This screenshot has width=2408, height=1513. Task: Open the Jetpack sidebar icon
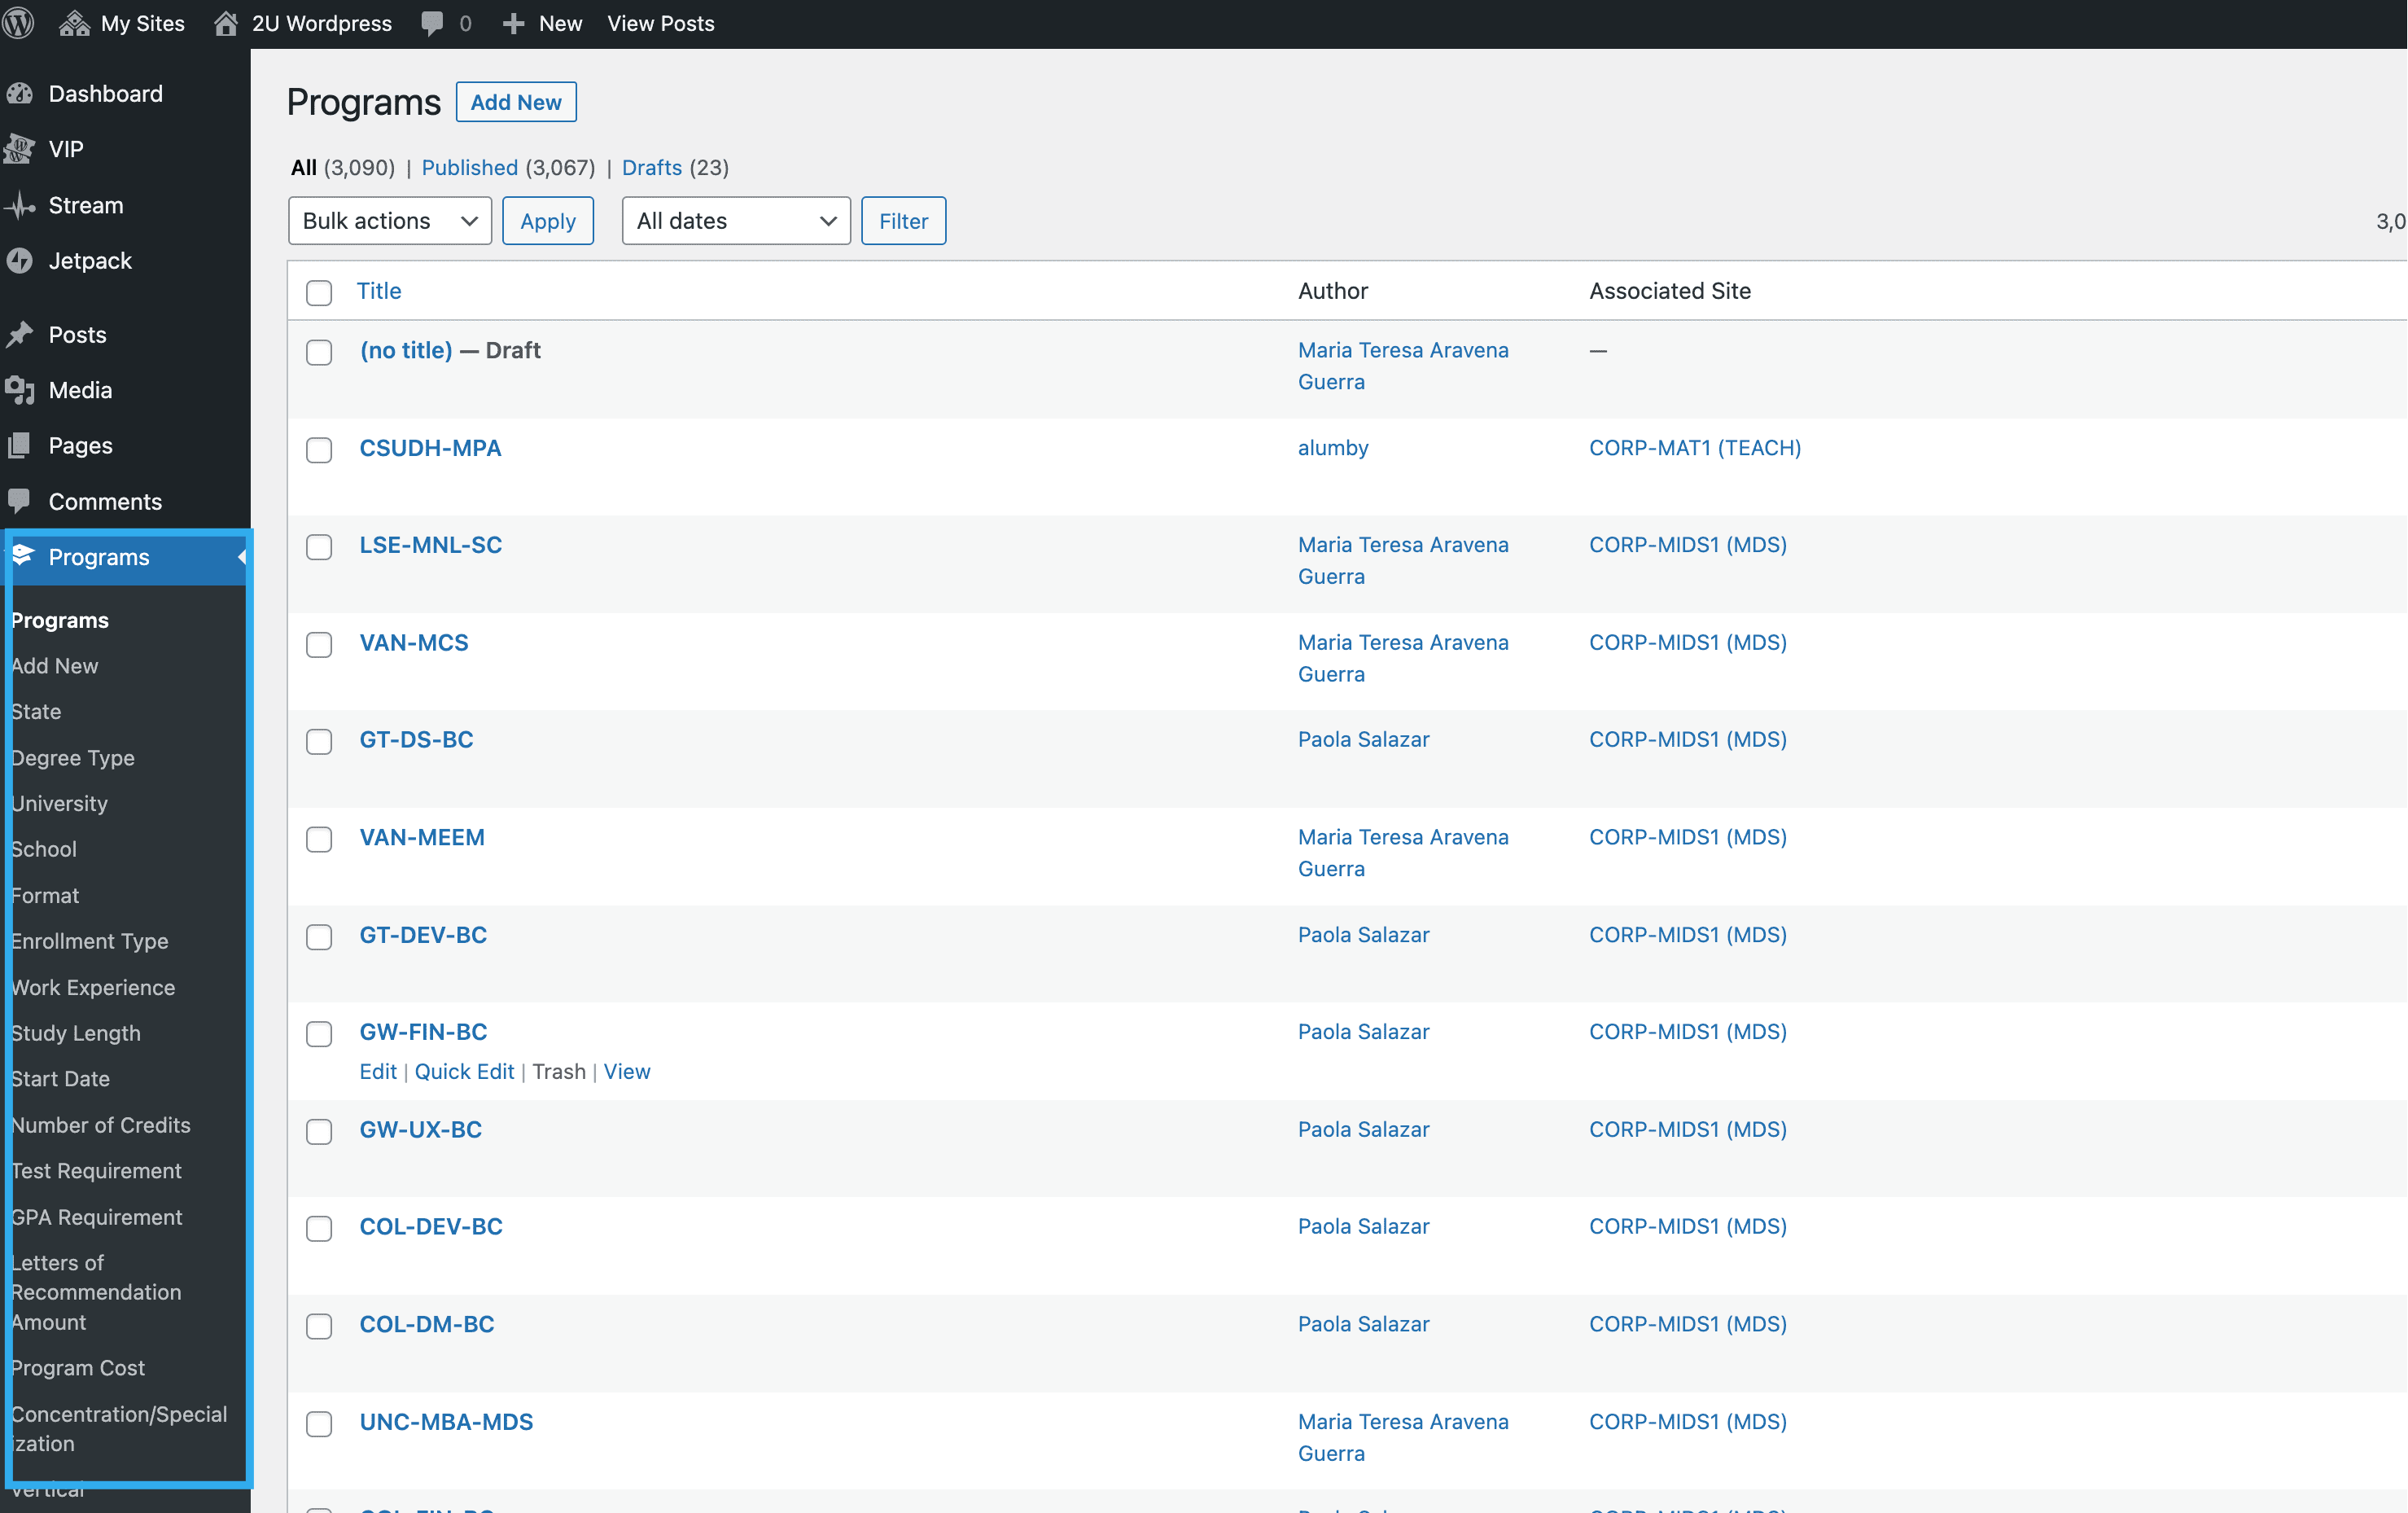pyautogui.click(x=20, y=261)
